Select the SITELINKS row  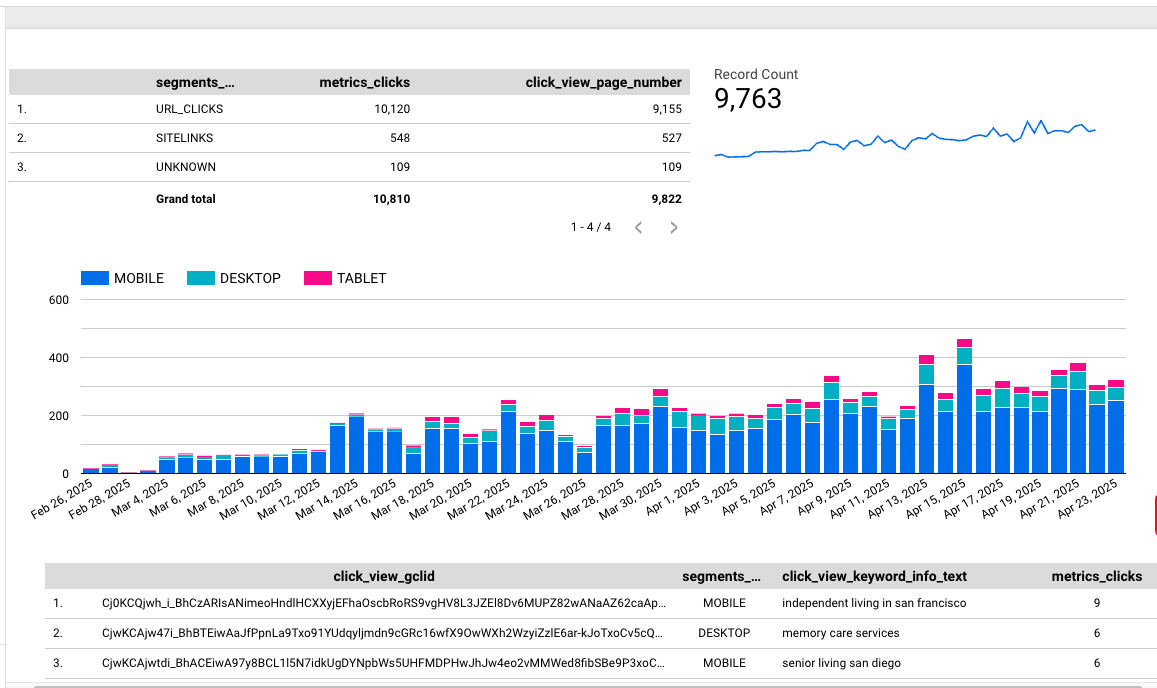point(184,138)
